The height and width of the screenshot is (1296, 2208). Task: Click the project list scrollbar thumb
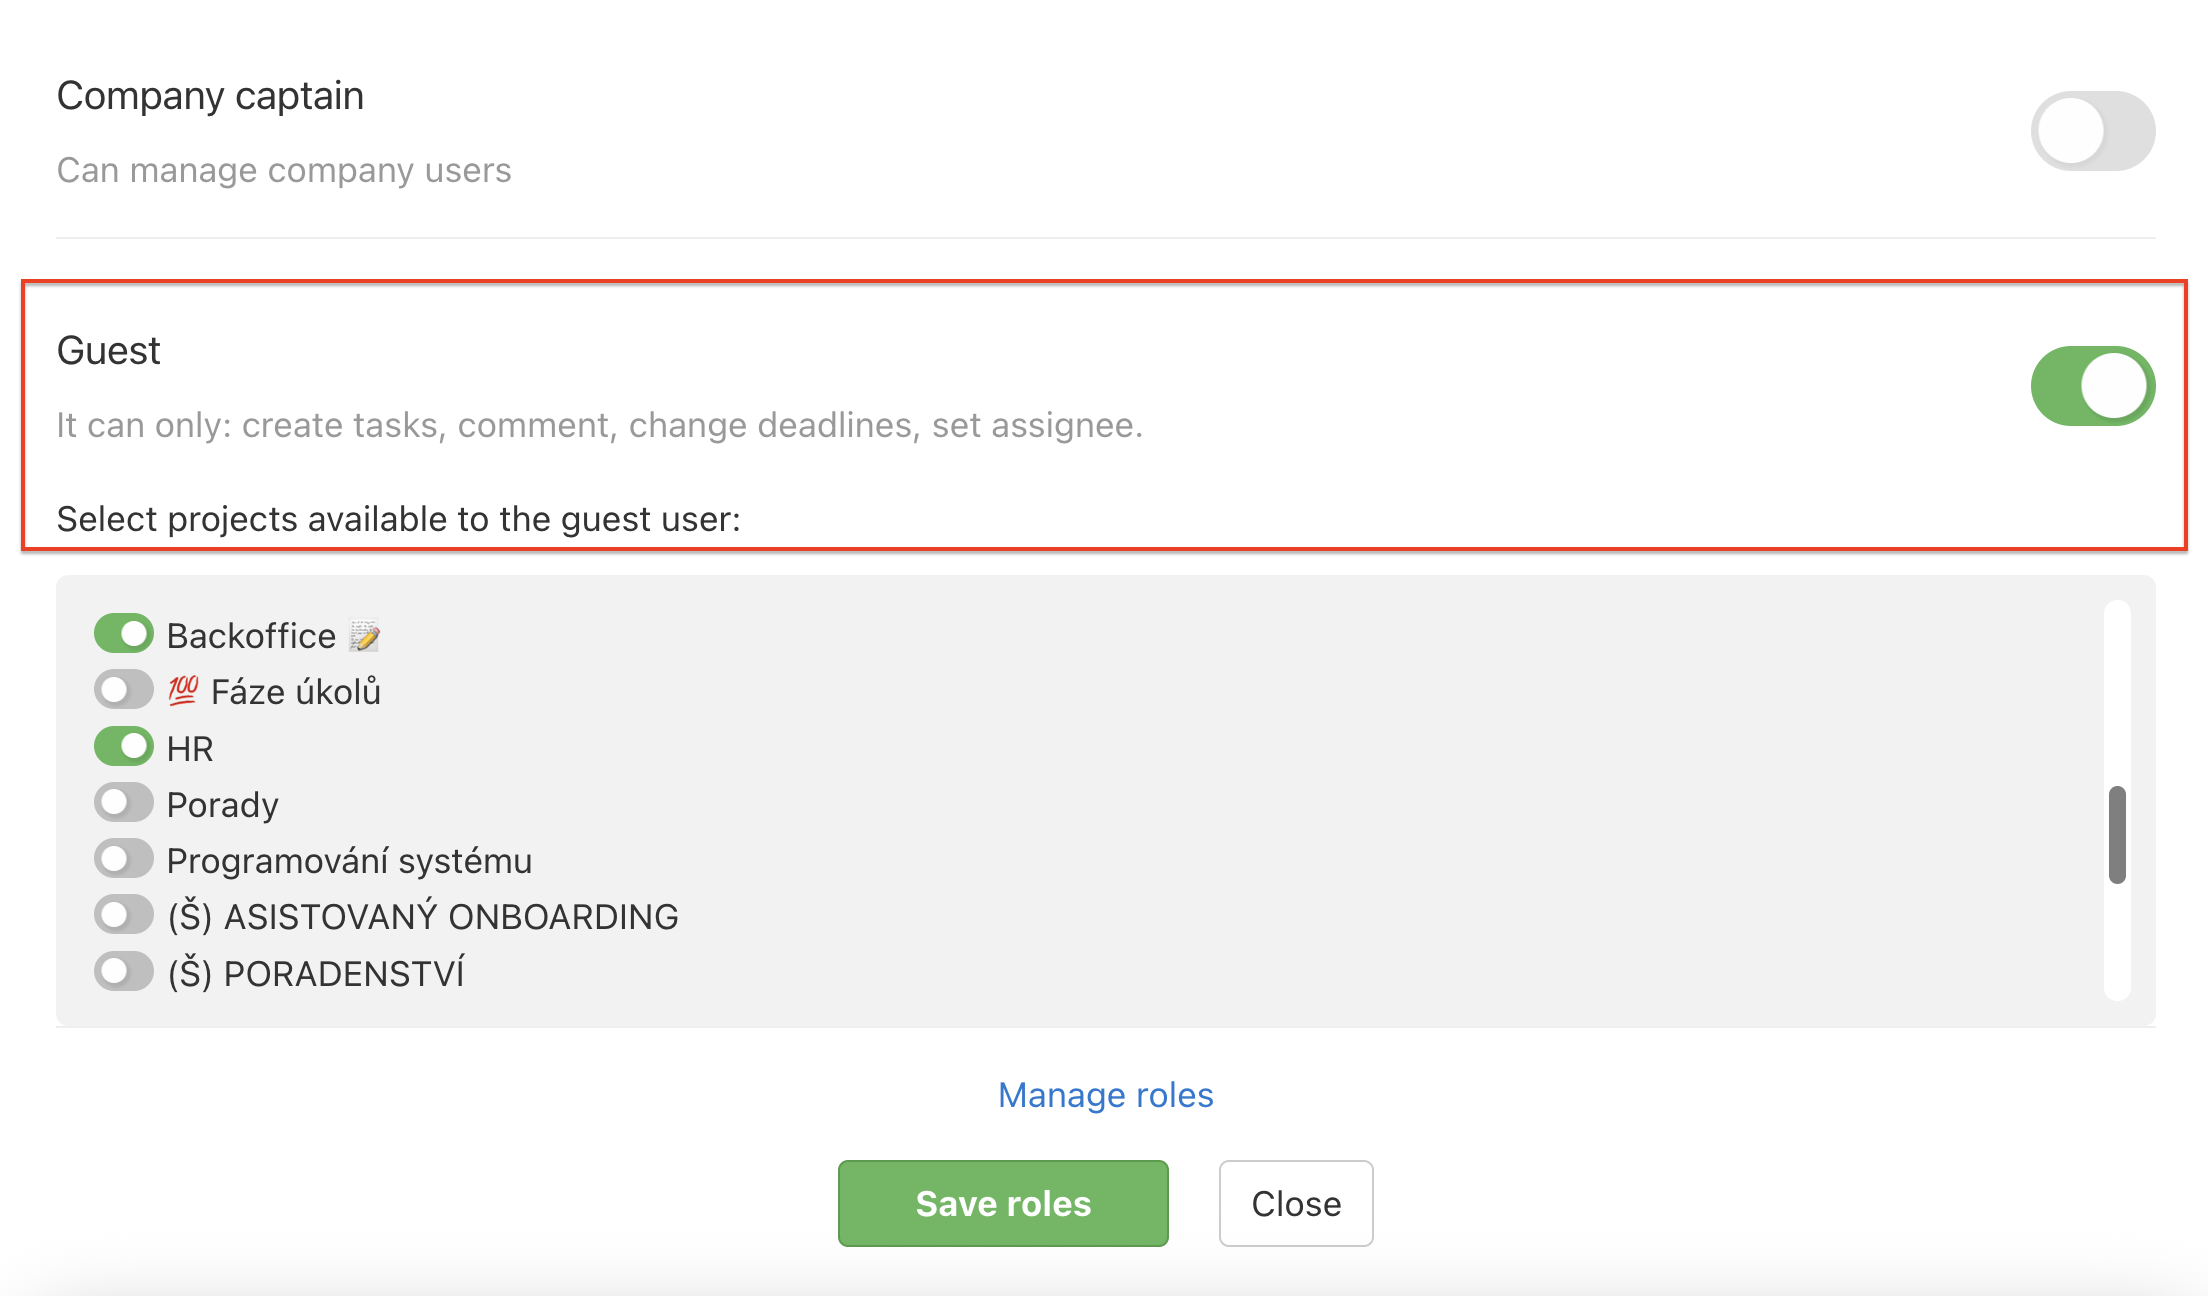click(2117, 835)
